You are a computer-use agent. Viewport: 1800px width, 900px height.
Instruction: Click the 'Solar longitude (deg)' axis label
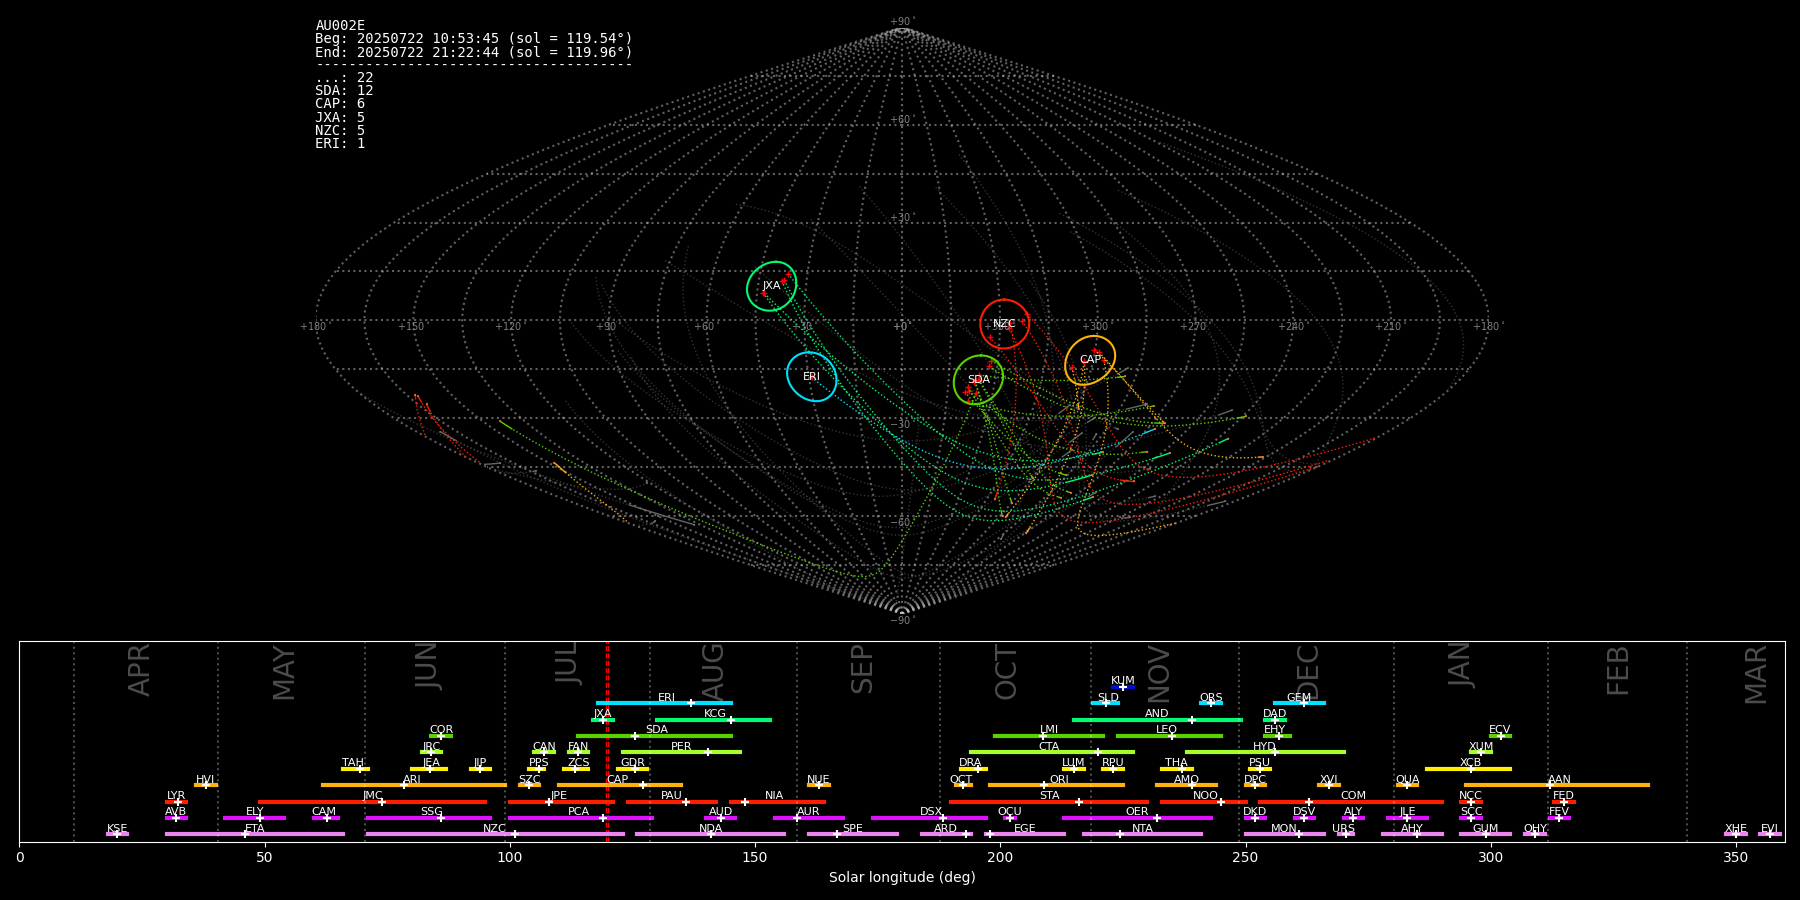pyautogui.click(x=902, y=878)
